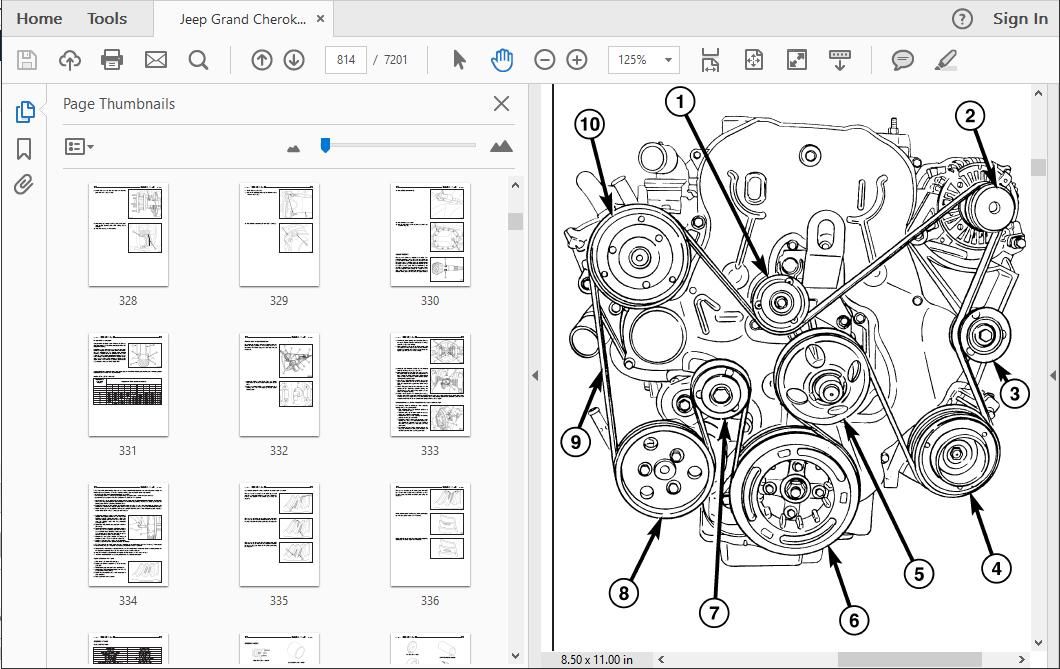Open page 328 thumbnail
Viewport: 1060px width, 669px height.
[x=128, y=234]
